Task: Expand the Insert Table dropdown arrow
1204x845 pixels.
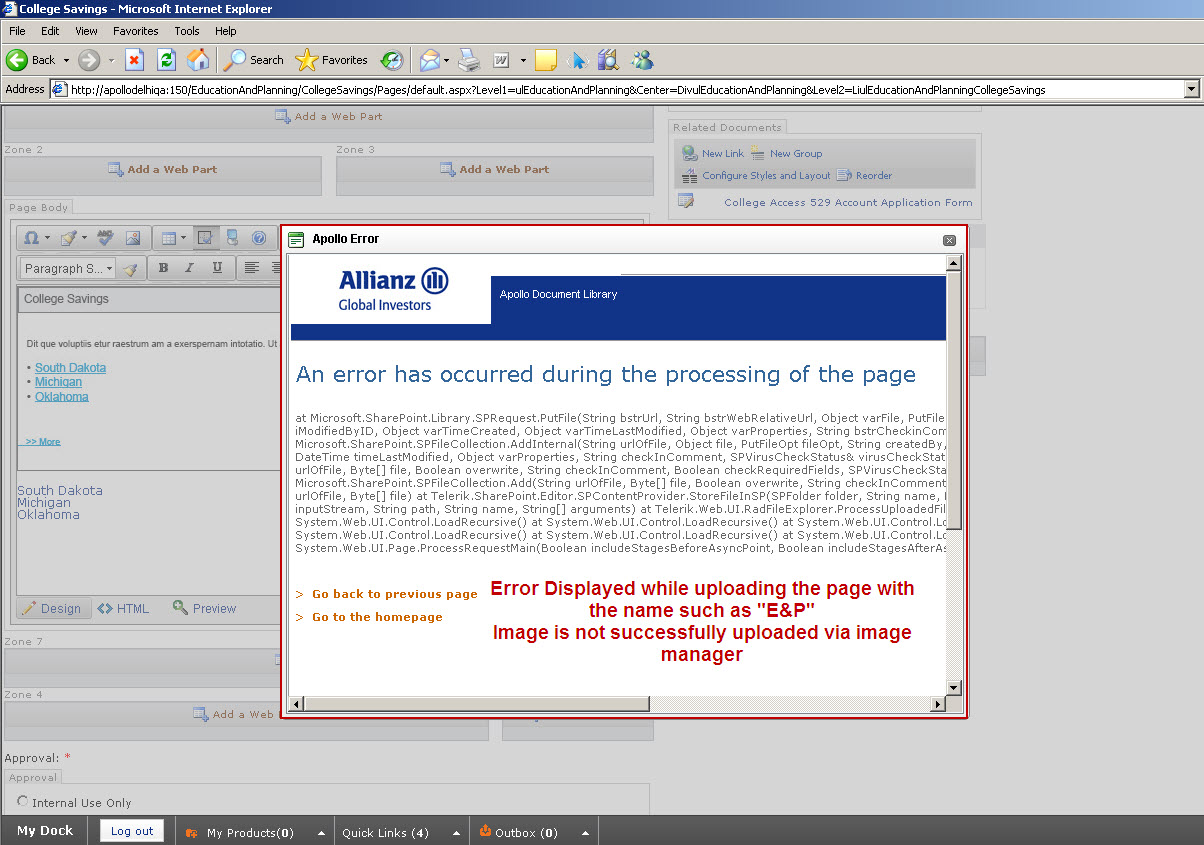Action: coord(185,238)
